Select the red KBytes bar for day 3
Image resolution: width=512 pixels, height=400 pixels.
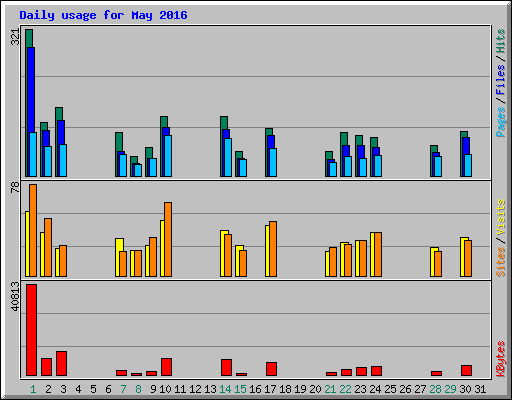61,363
